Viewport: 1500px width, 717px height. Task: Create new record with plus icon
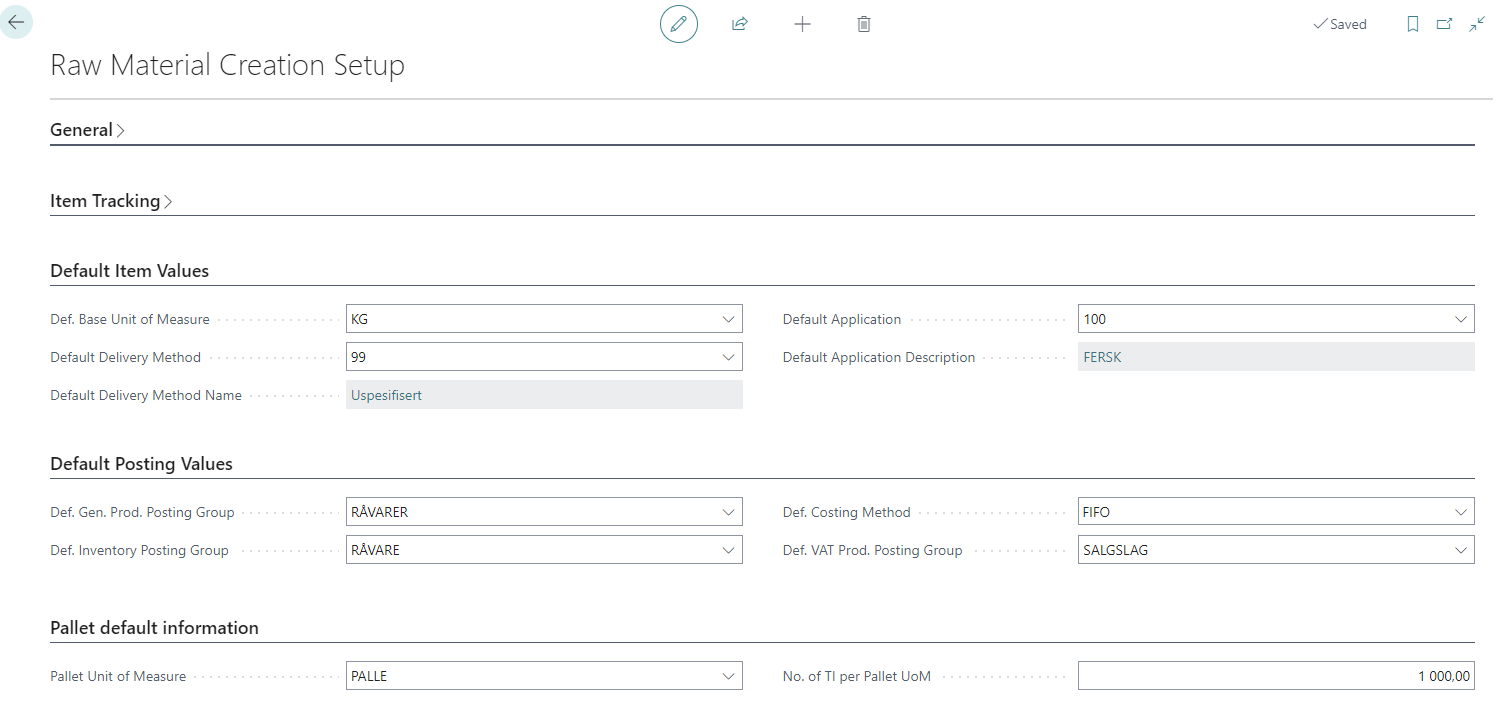coord(802,24)
